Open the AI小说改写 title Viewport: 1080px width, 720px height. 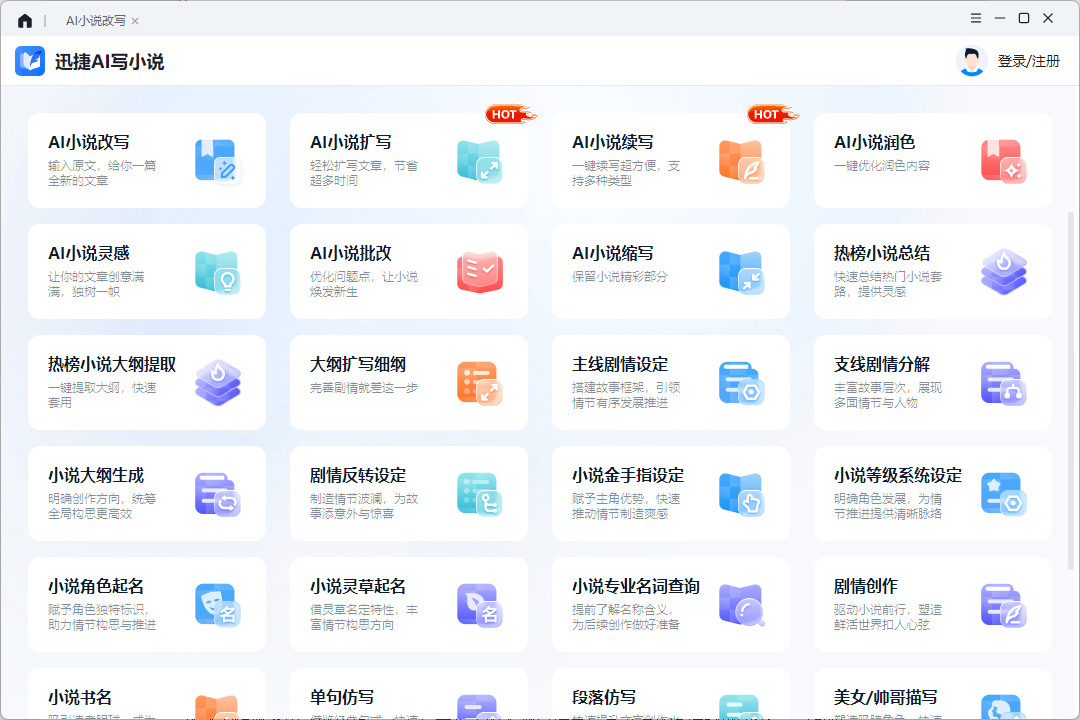point(89,142)
